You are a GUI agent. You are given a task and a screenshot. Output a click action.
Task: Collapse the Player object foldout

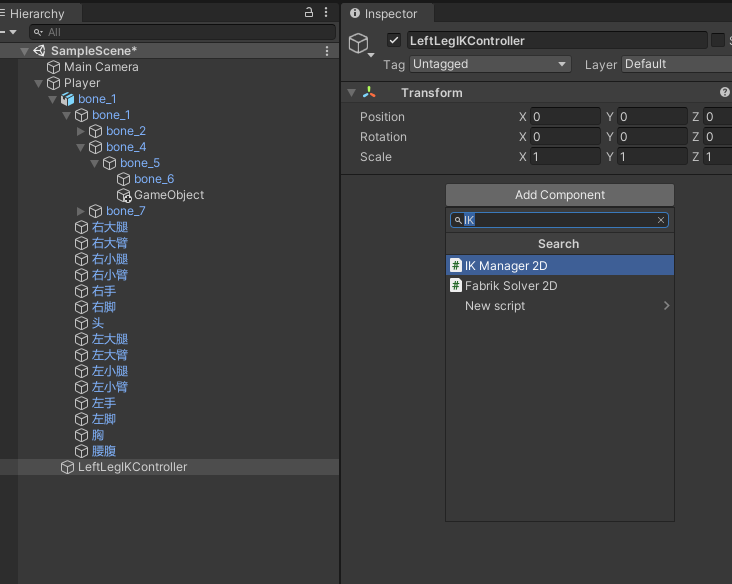(x=38, y=83)
